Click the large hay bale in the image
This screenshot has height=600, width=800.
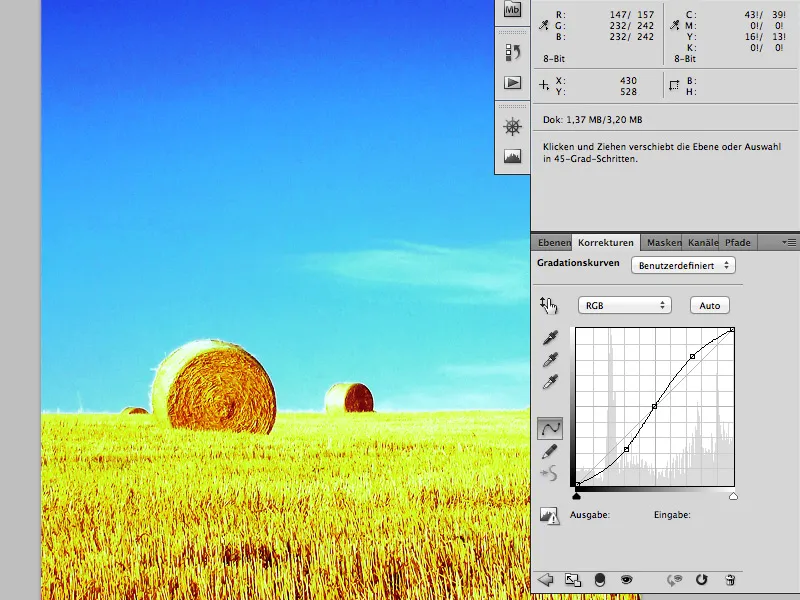pos(214,386)
